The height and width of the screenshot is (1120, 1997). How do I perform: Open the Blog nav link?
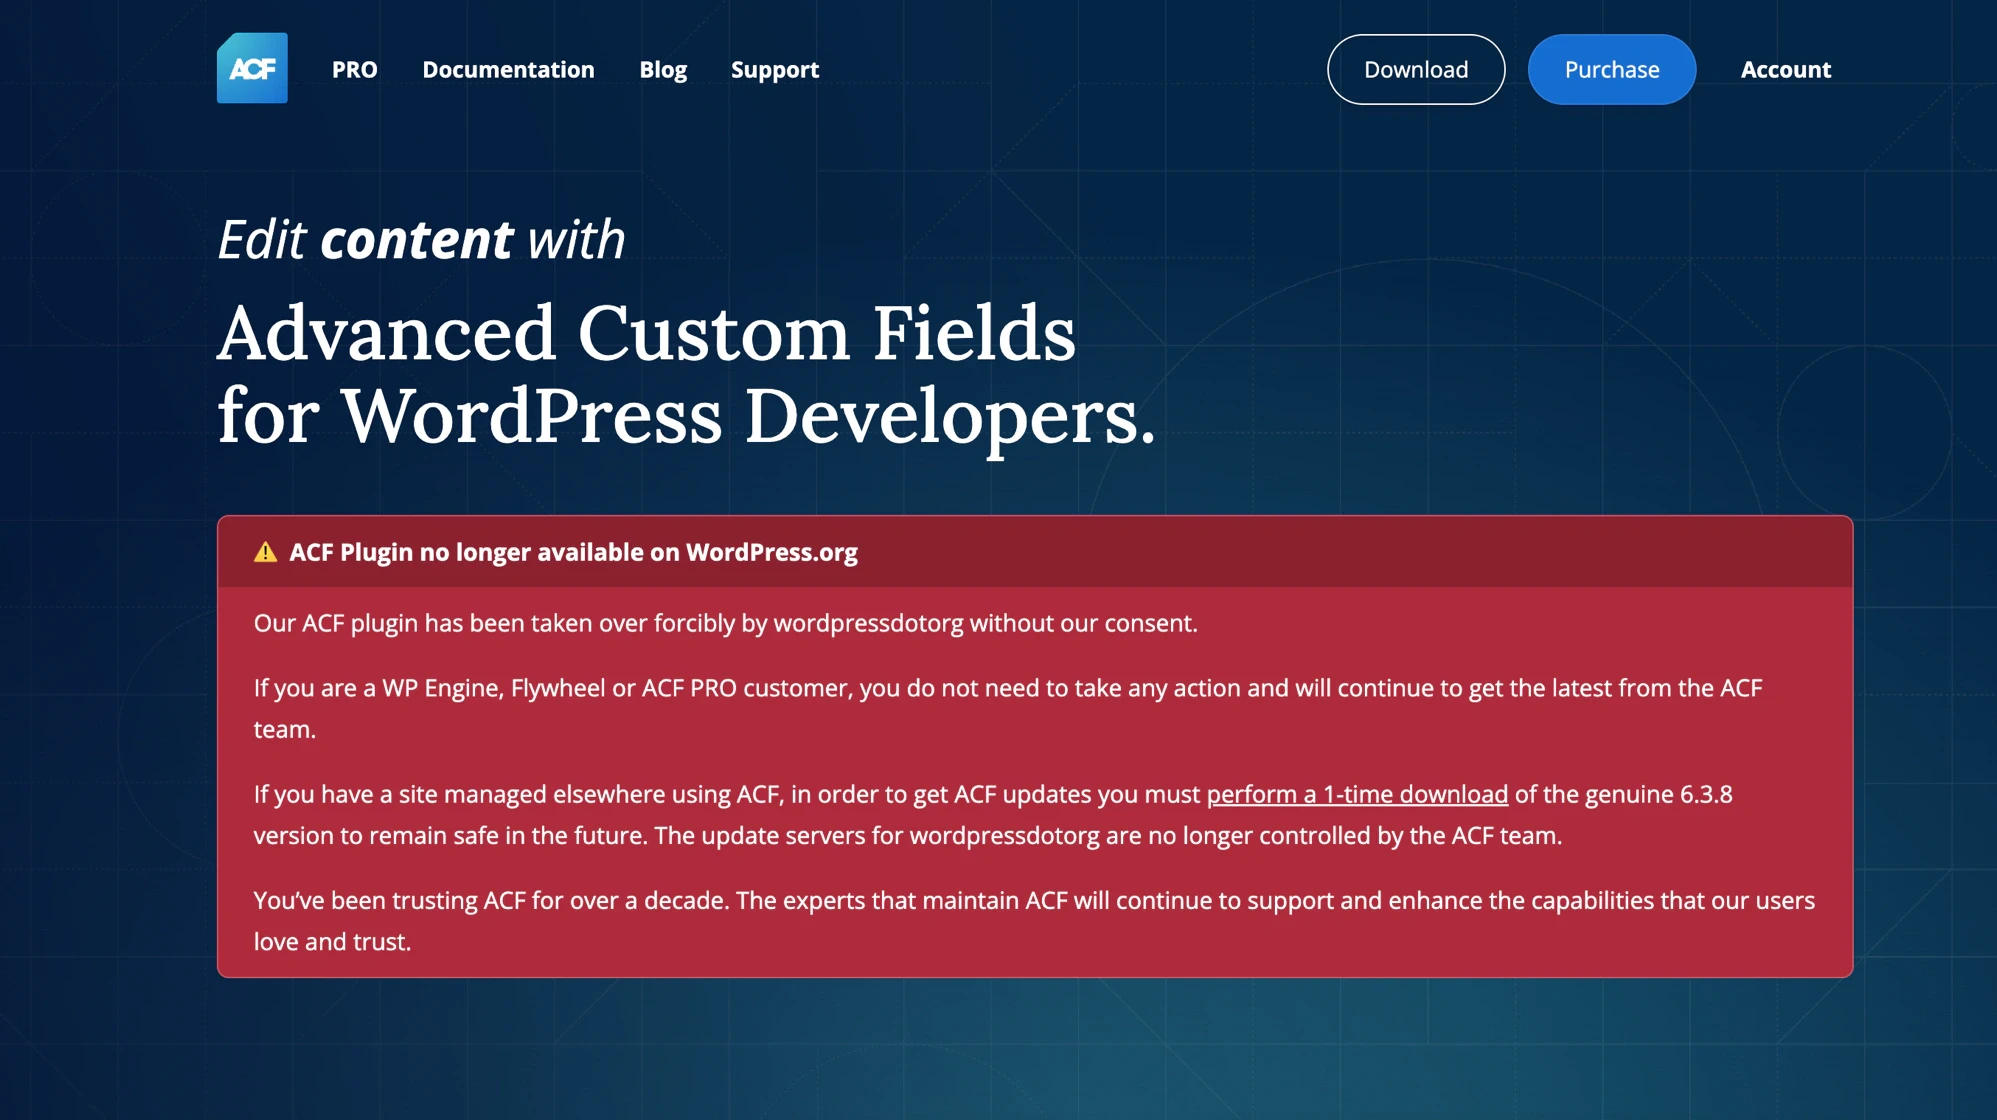pos(662,70)
